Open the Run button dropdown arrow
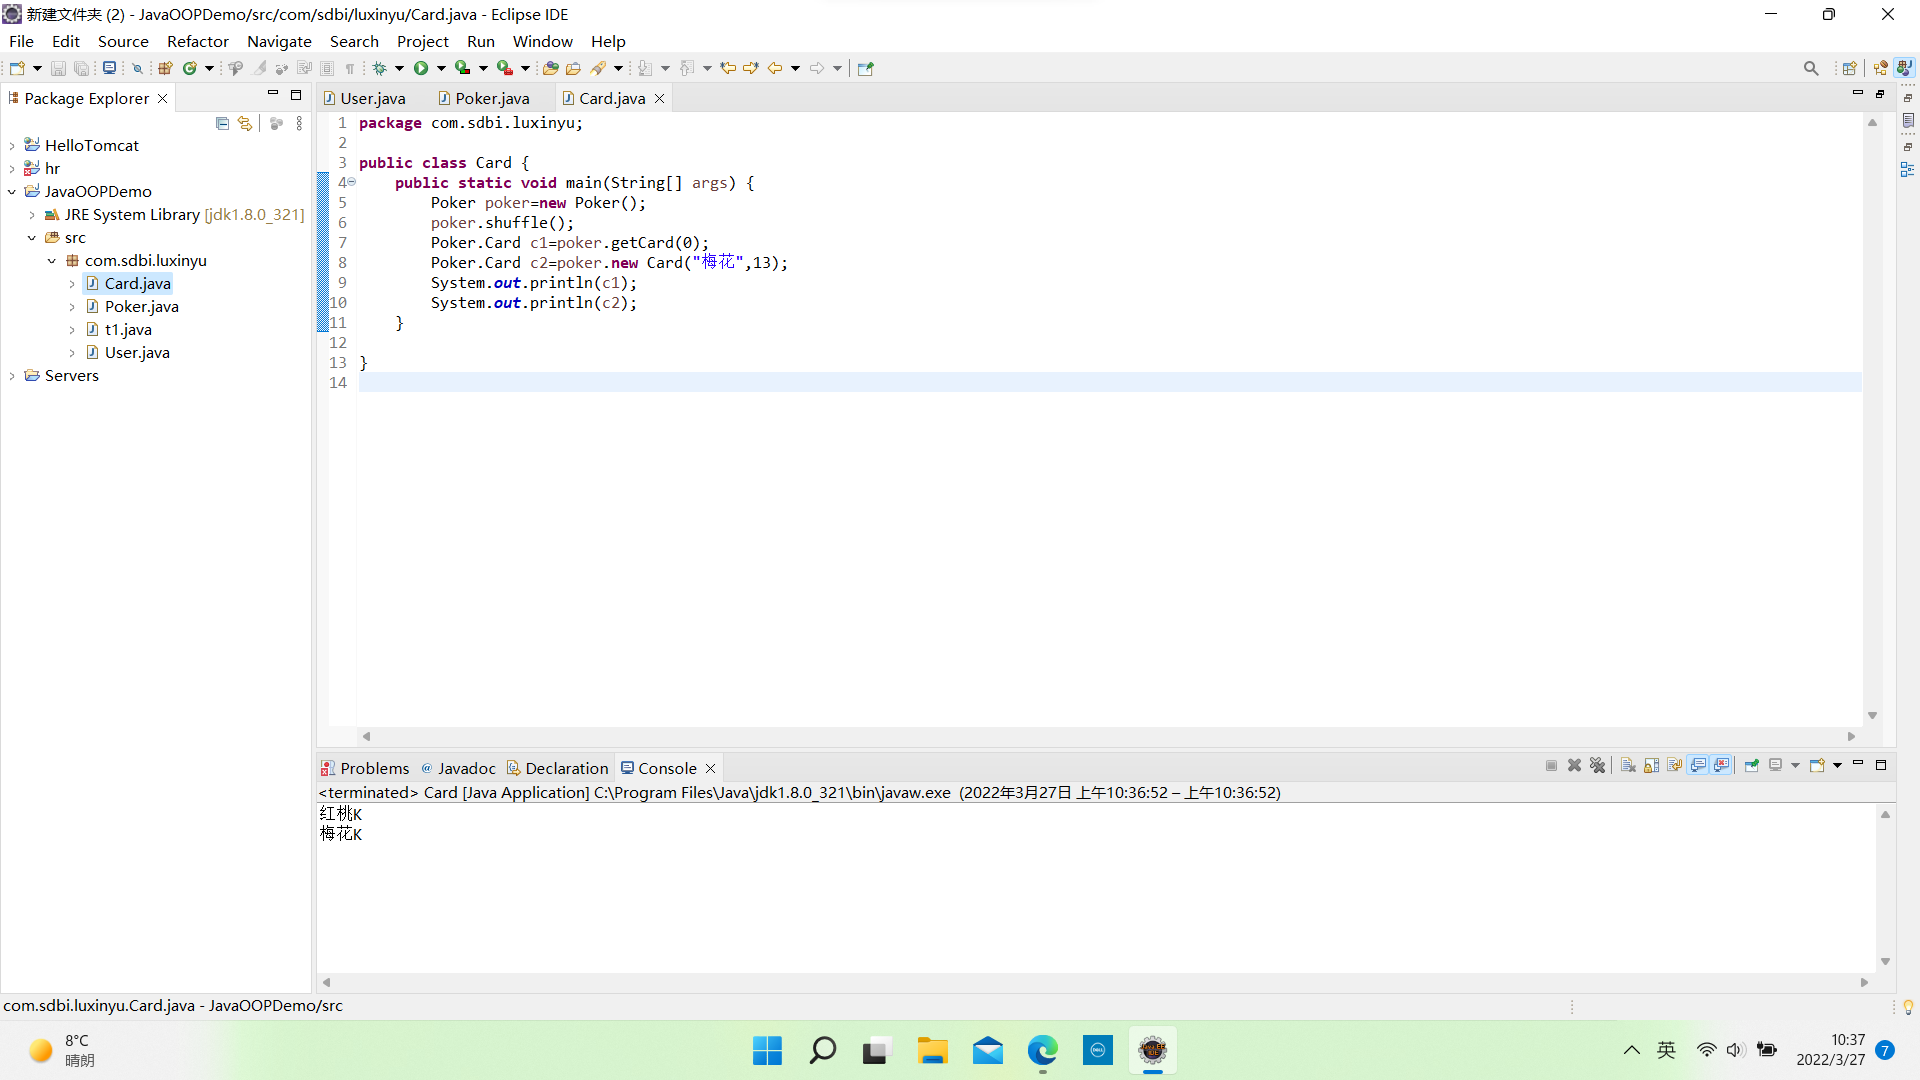 [x=441, y=68]
